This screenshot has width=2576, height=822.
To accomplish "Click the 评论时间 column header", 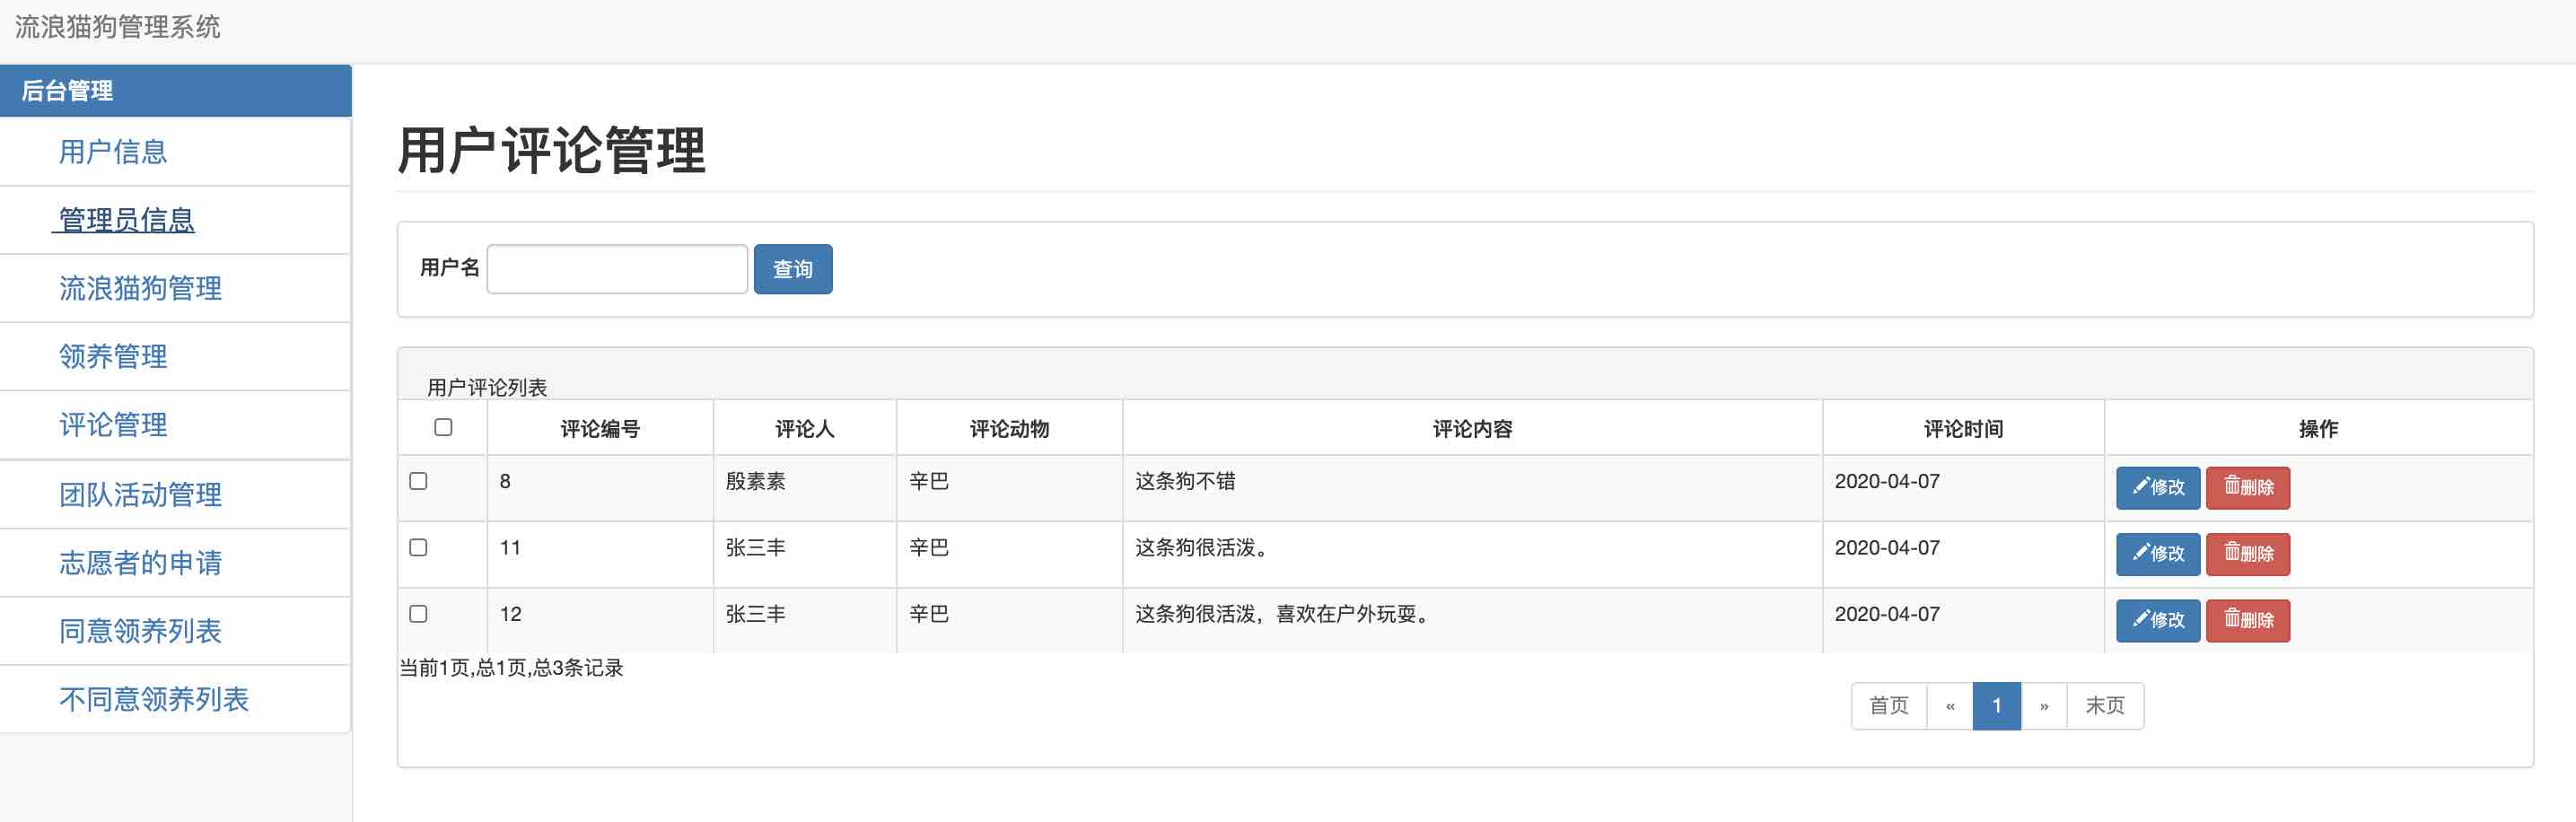I will point(1963,429).
